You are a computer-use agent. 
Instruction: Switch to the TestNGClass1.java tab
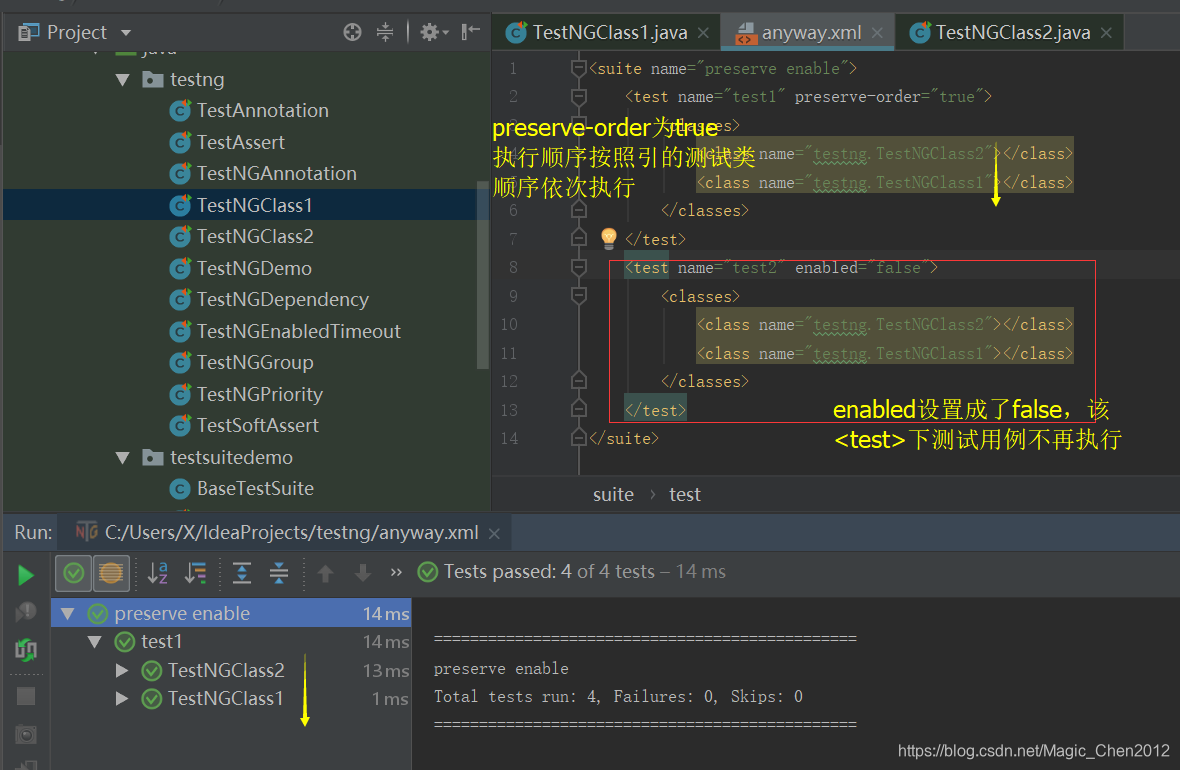(x=610, y=32)
